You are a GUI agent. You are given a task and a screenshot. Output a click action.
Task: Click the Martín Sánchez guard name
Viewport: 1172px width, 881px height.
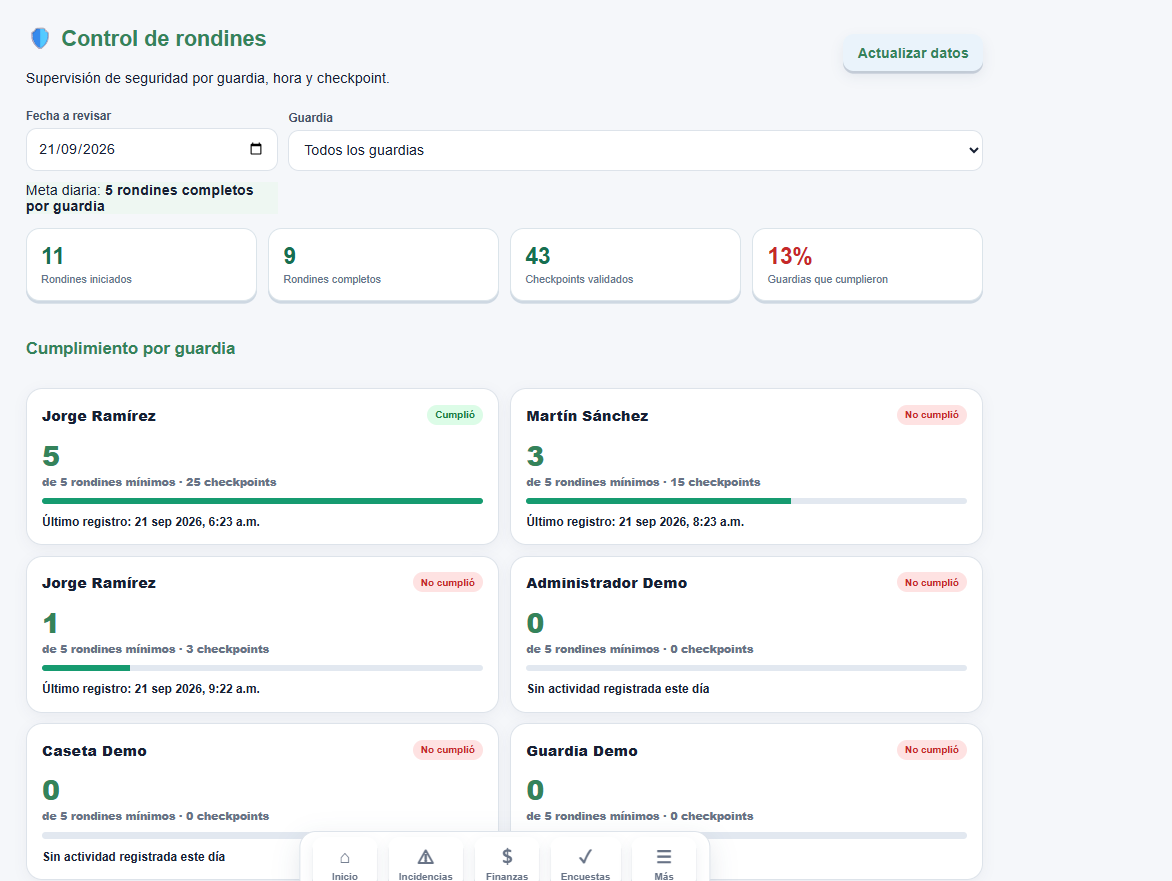(587, 416)
